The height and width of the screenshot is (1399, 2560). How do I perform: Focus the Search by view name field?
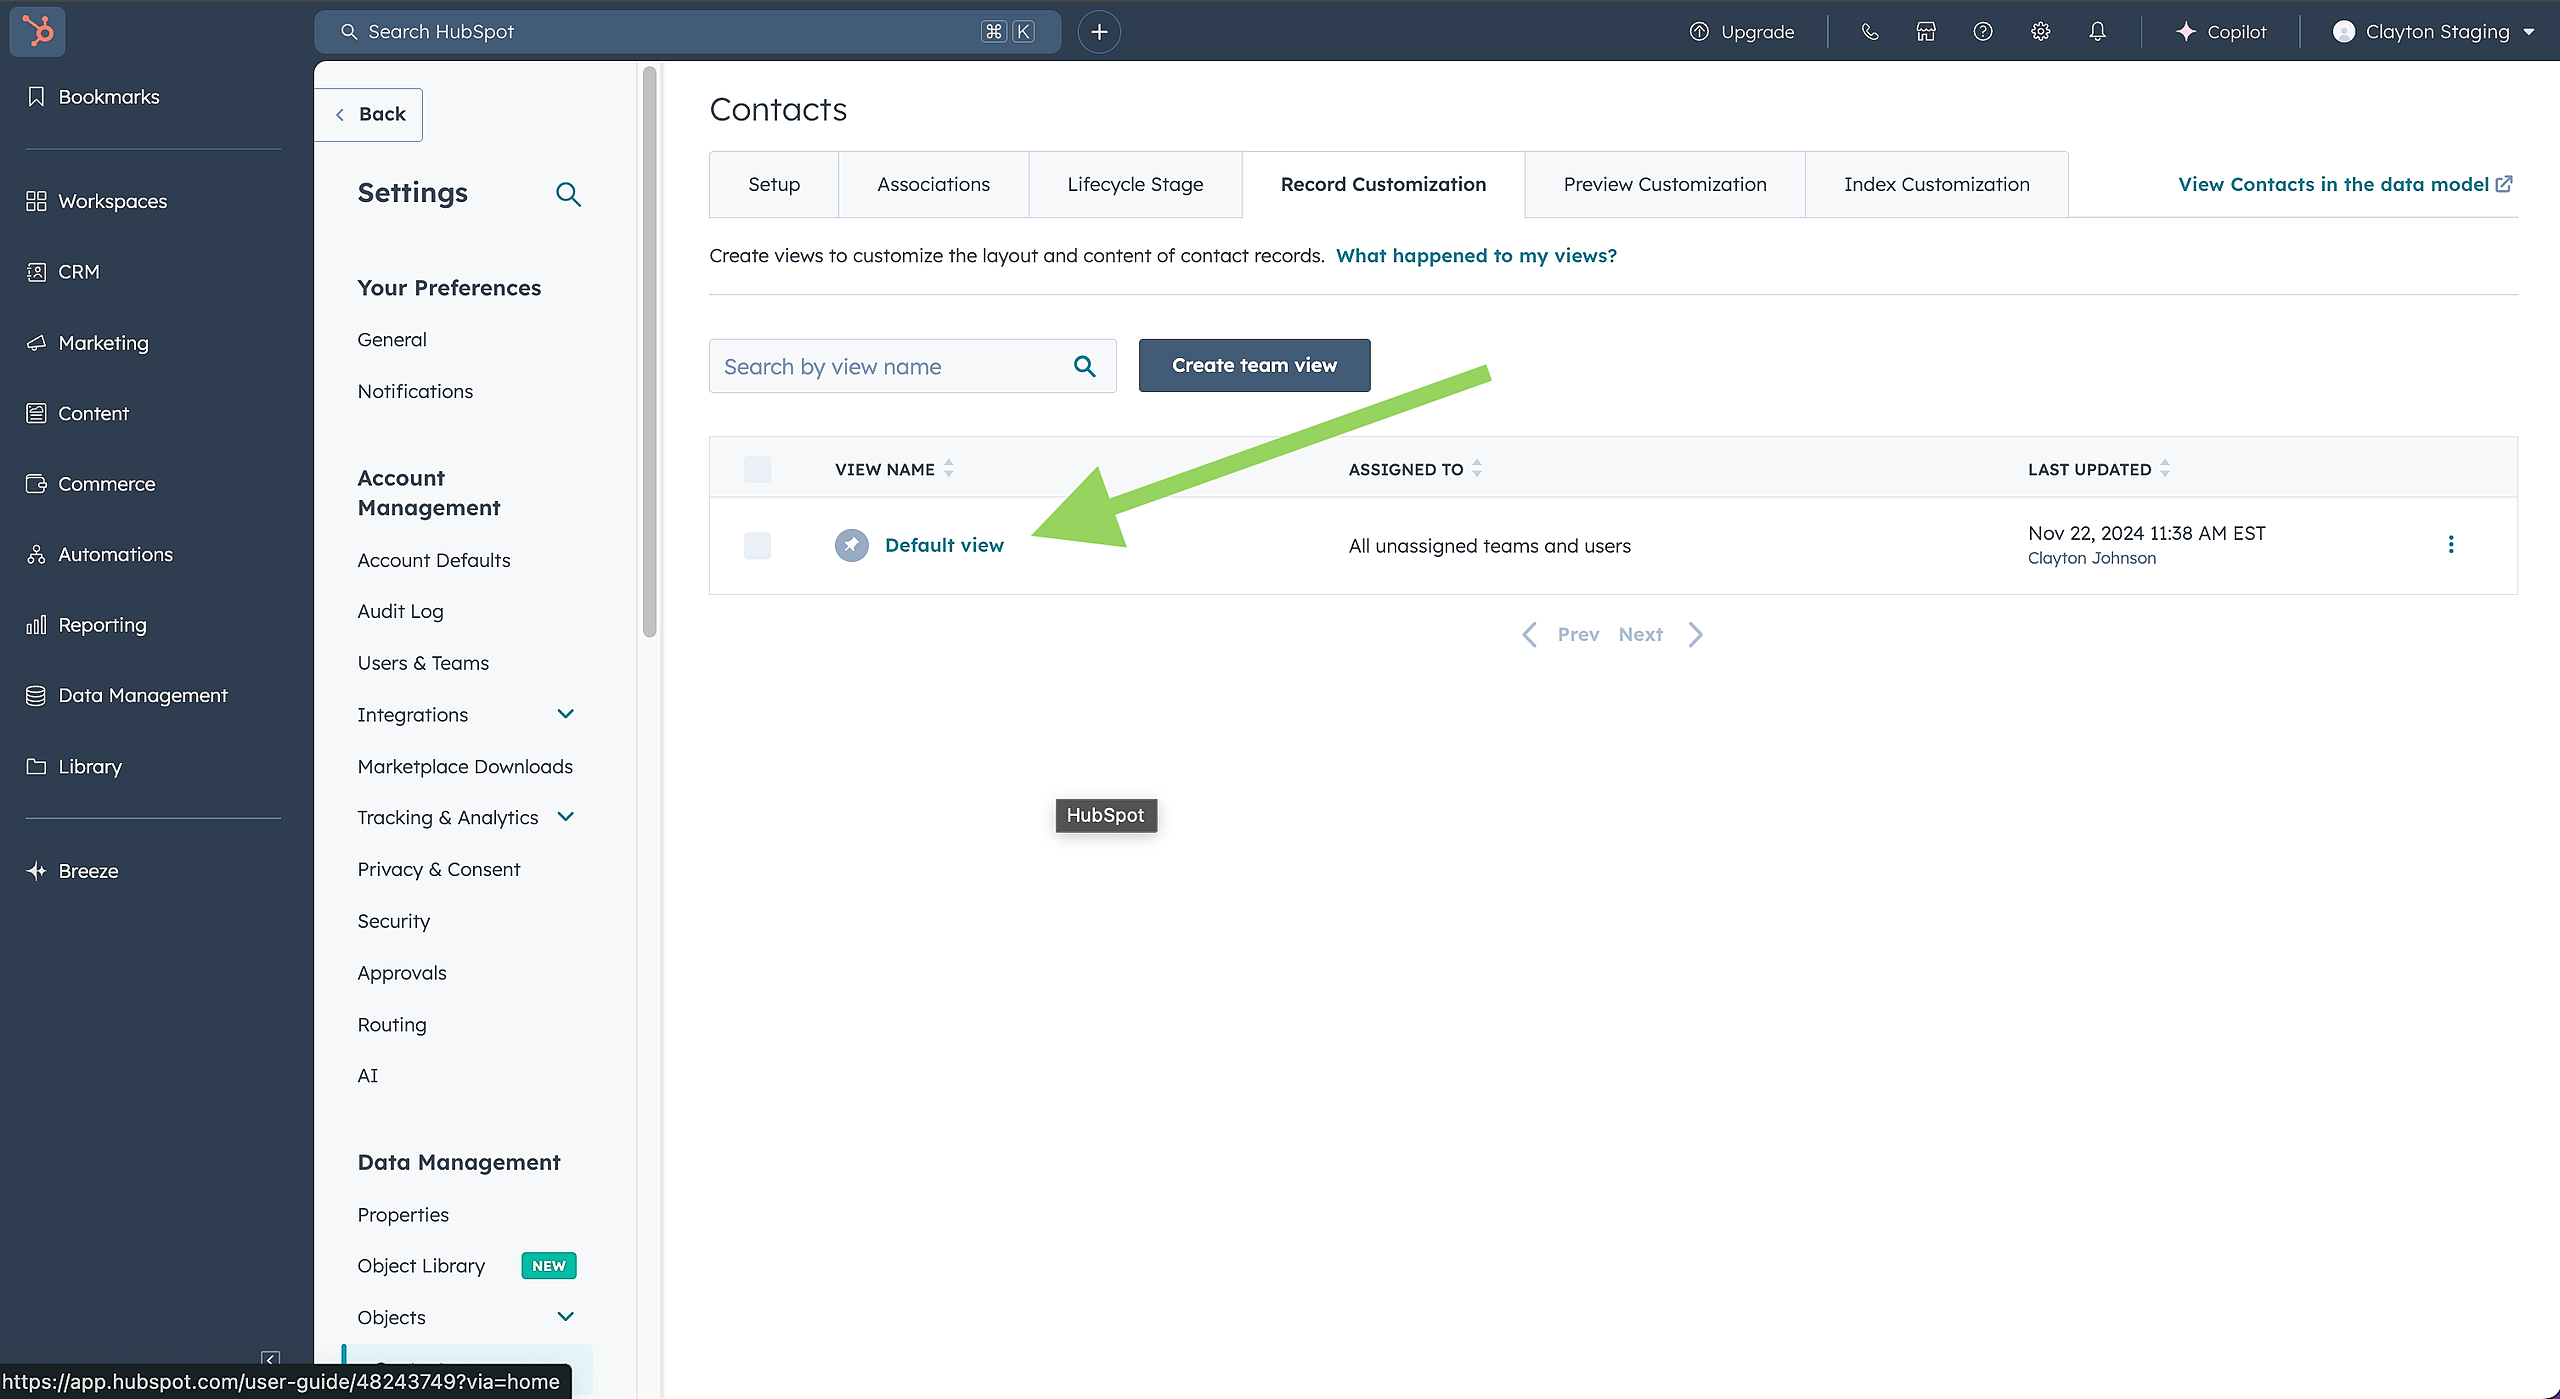pyautogui.click(x=890, y=367)
